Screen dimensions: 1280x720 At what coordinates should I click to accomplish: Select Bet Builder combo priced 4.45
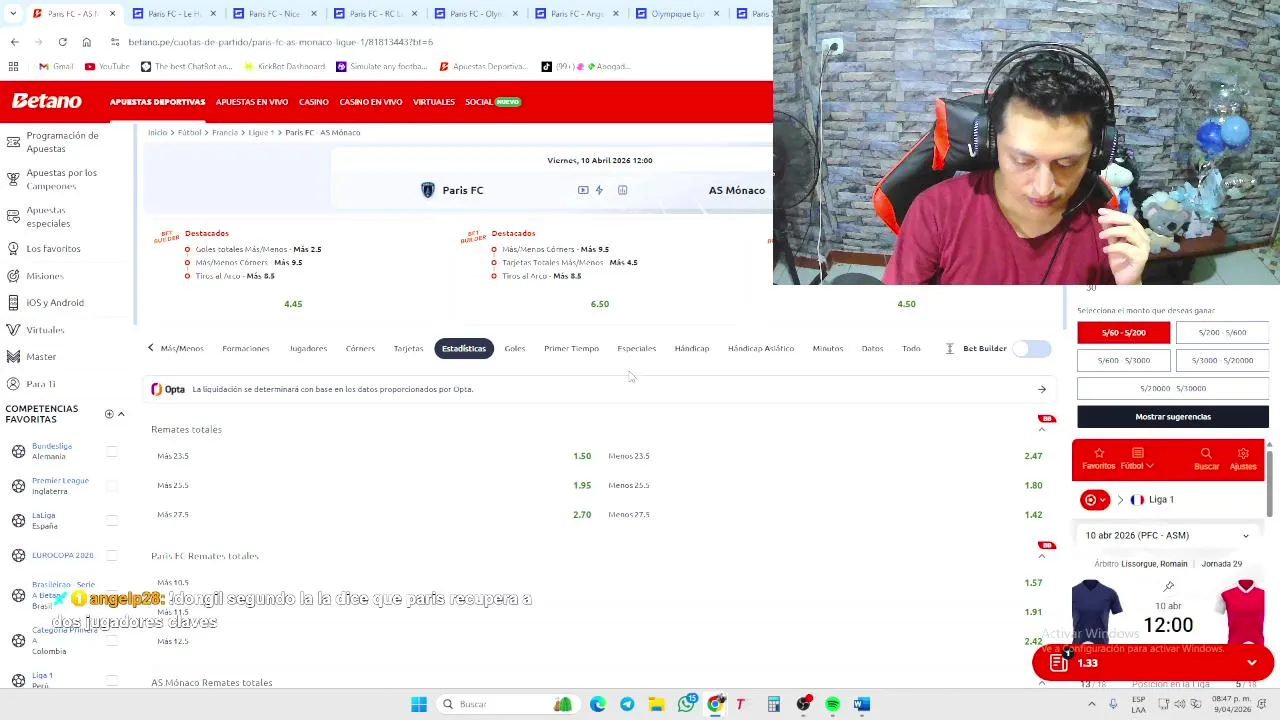pyautogui.click(x=293, y=304)
